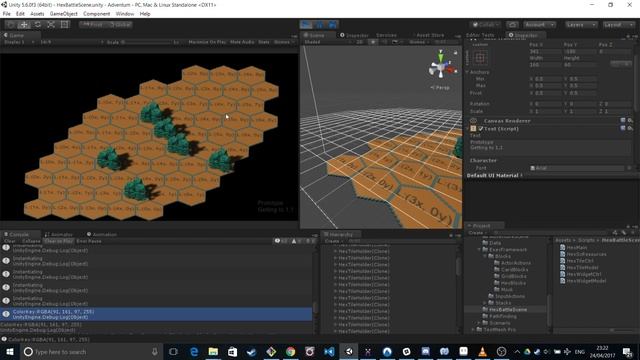
Task: Toggle Error Pause in Console
Action: [89, 241]
